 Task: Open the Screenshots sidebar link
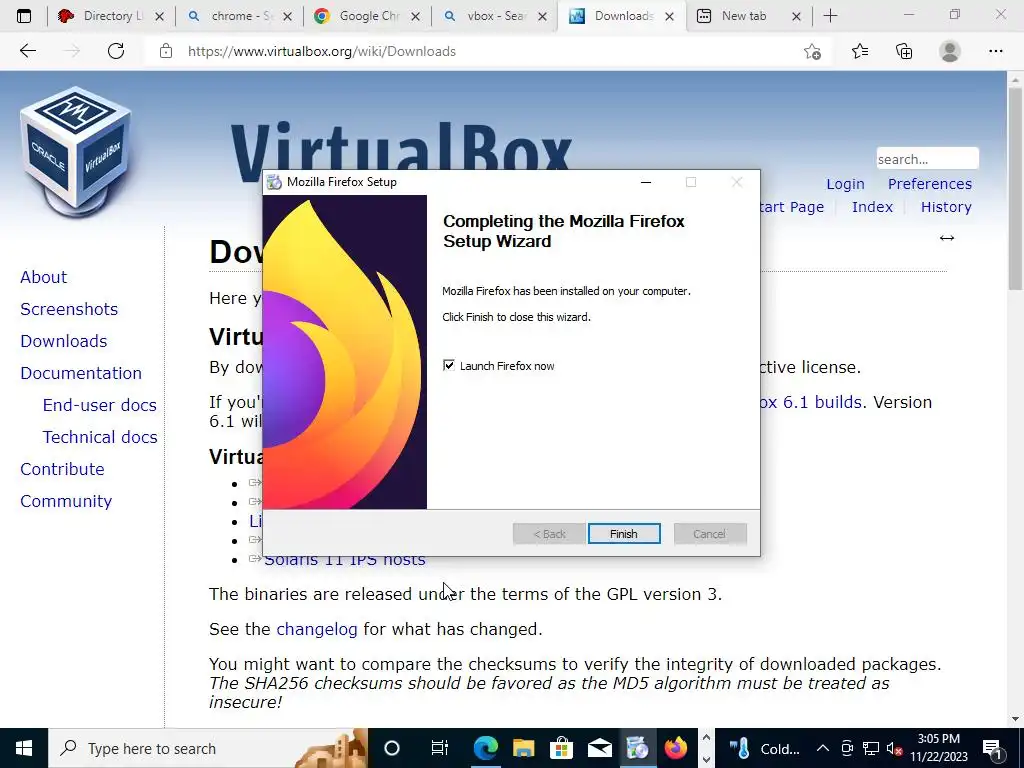(69, 309)
